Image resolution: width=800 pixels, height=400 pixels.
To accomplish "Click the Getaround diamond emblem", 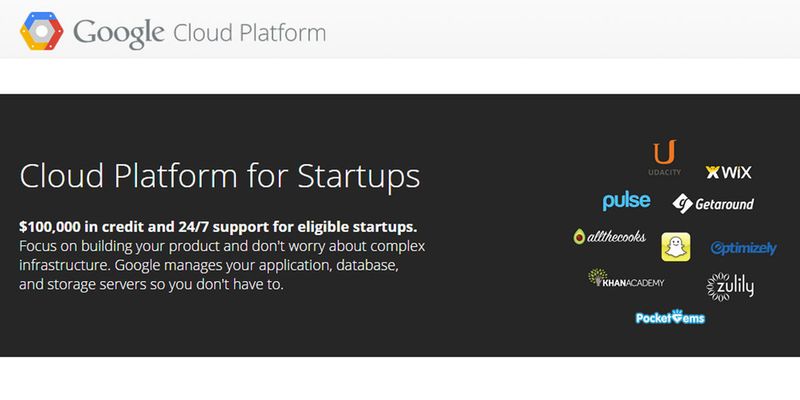I will click(x=682, y=203).
